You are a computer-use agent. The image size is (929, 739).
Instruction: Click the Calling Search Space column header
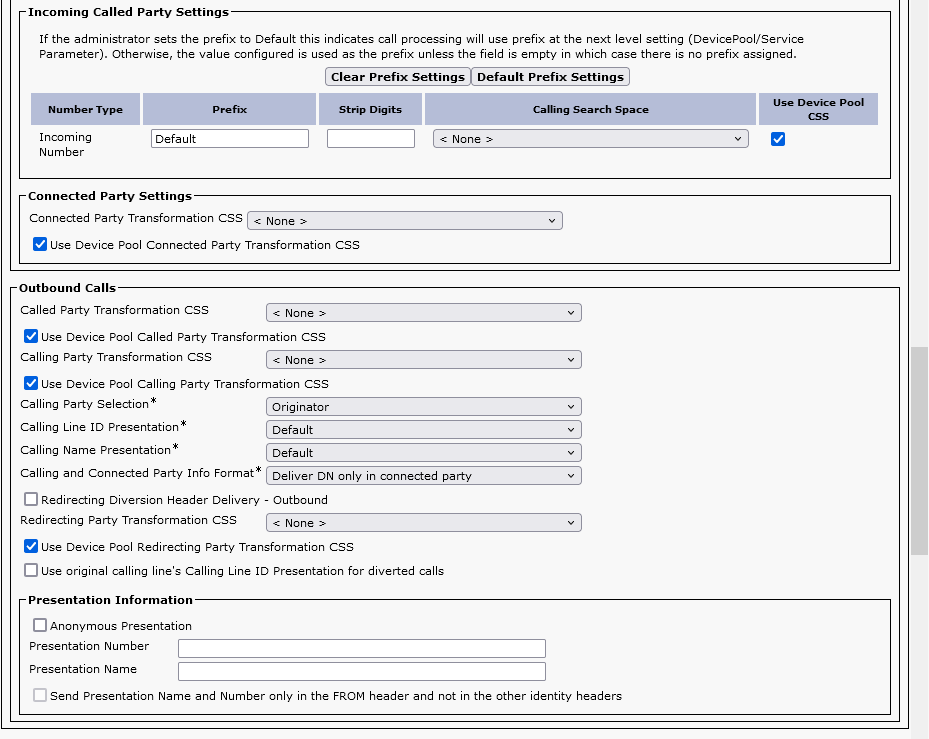pyautogui.click(x=590, y=109)
